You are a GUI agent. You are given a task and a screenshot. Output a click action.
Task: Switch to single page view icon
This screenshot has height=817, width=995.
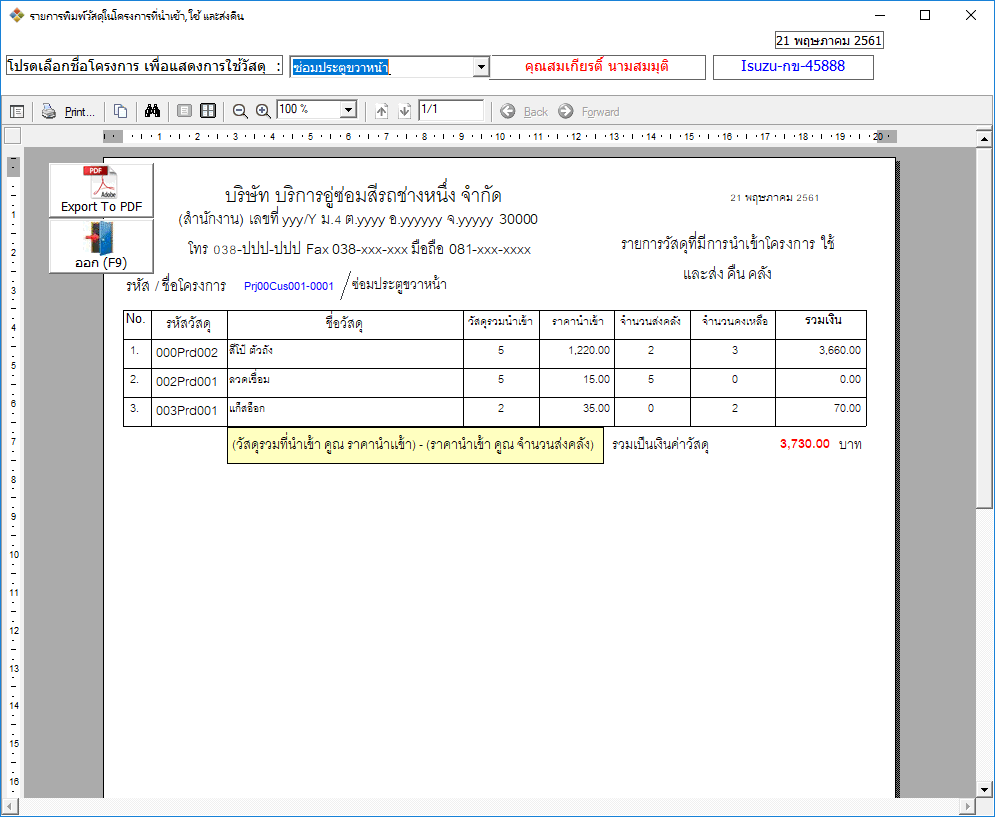click(x=184, y=111)
